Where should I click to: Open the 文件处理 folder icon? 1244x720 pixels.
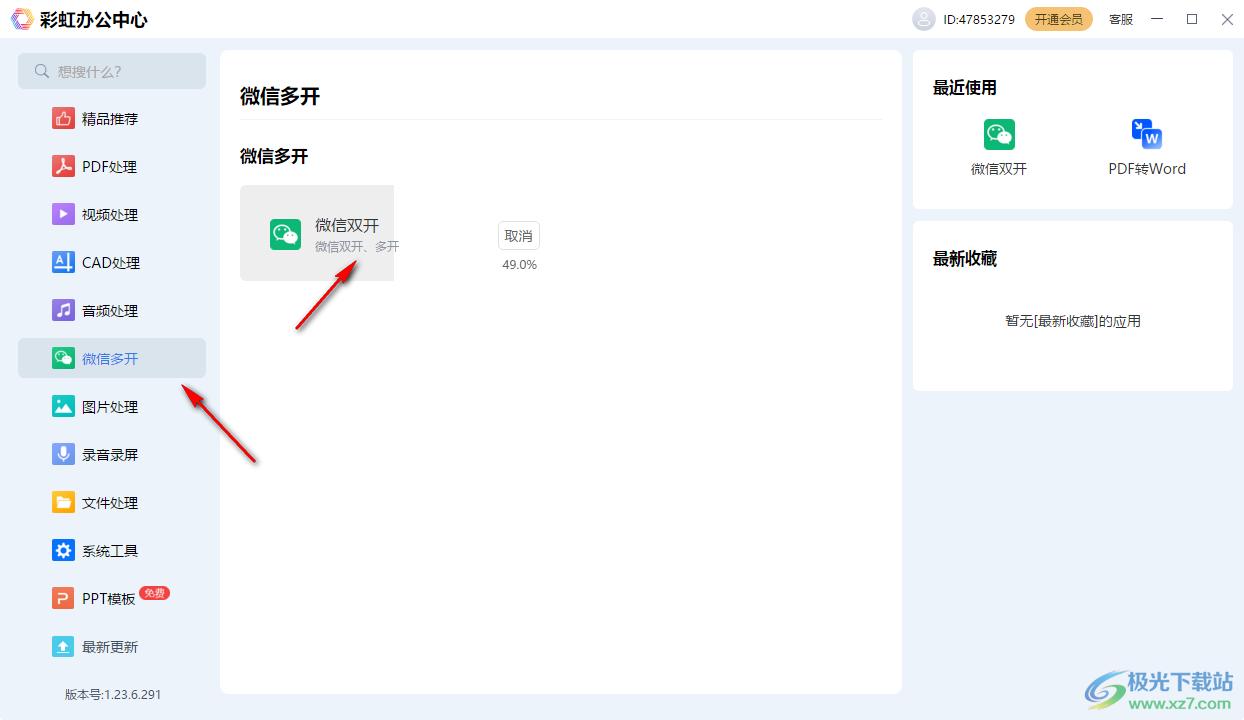pyautogui.click(x=63, y=503)
